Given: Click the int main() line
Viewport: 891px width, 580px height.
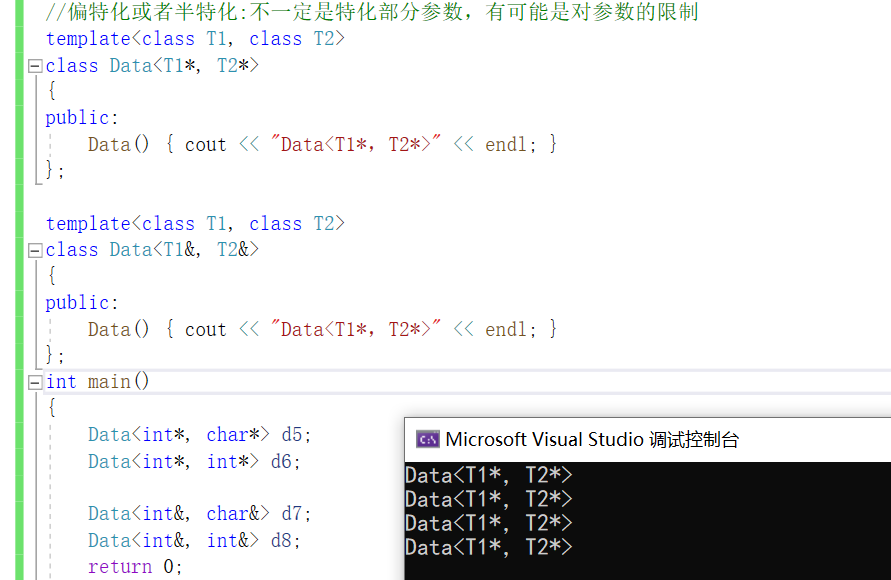Looking at the screenshot, I should [x=98, y=381].
